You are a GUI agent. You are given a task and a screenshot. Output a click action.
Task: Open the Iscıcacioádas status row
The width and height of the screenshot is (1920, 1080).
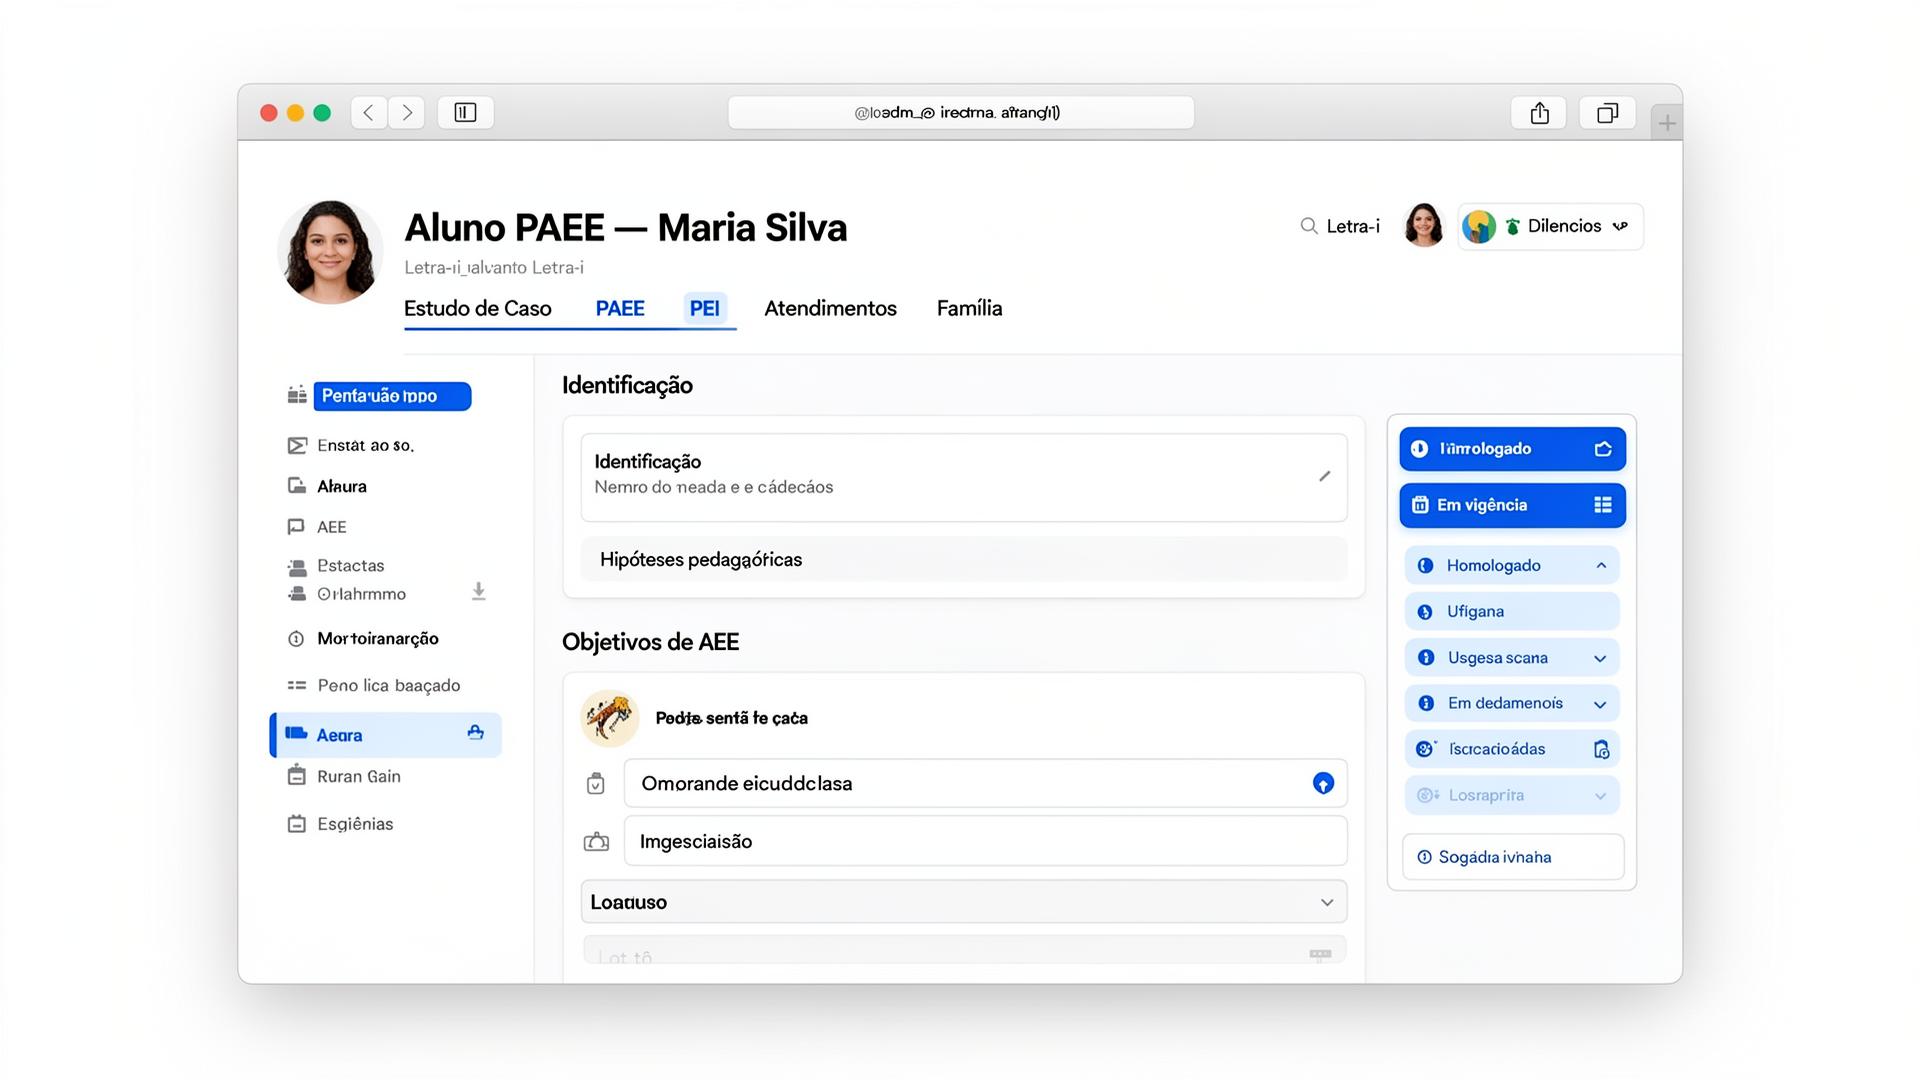tap(1512, 749)
